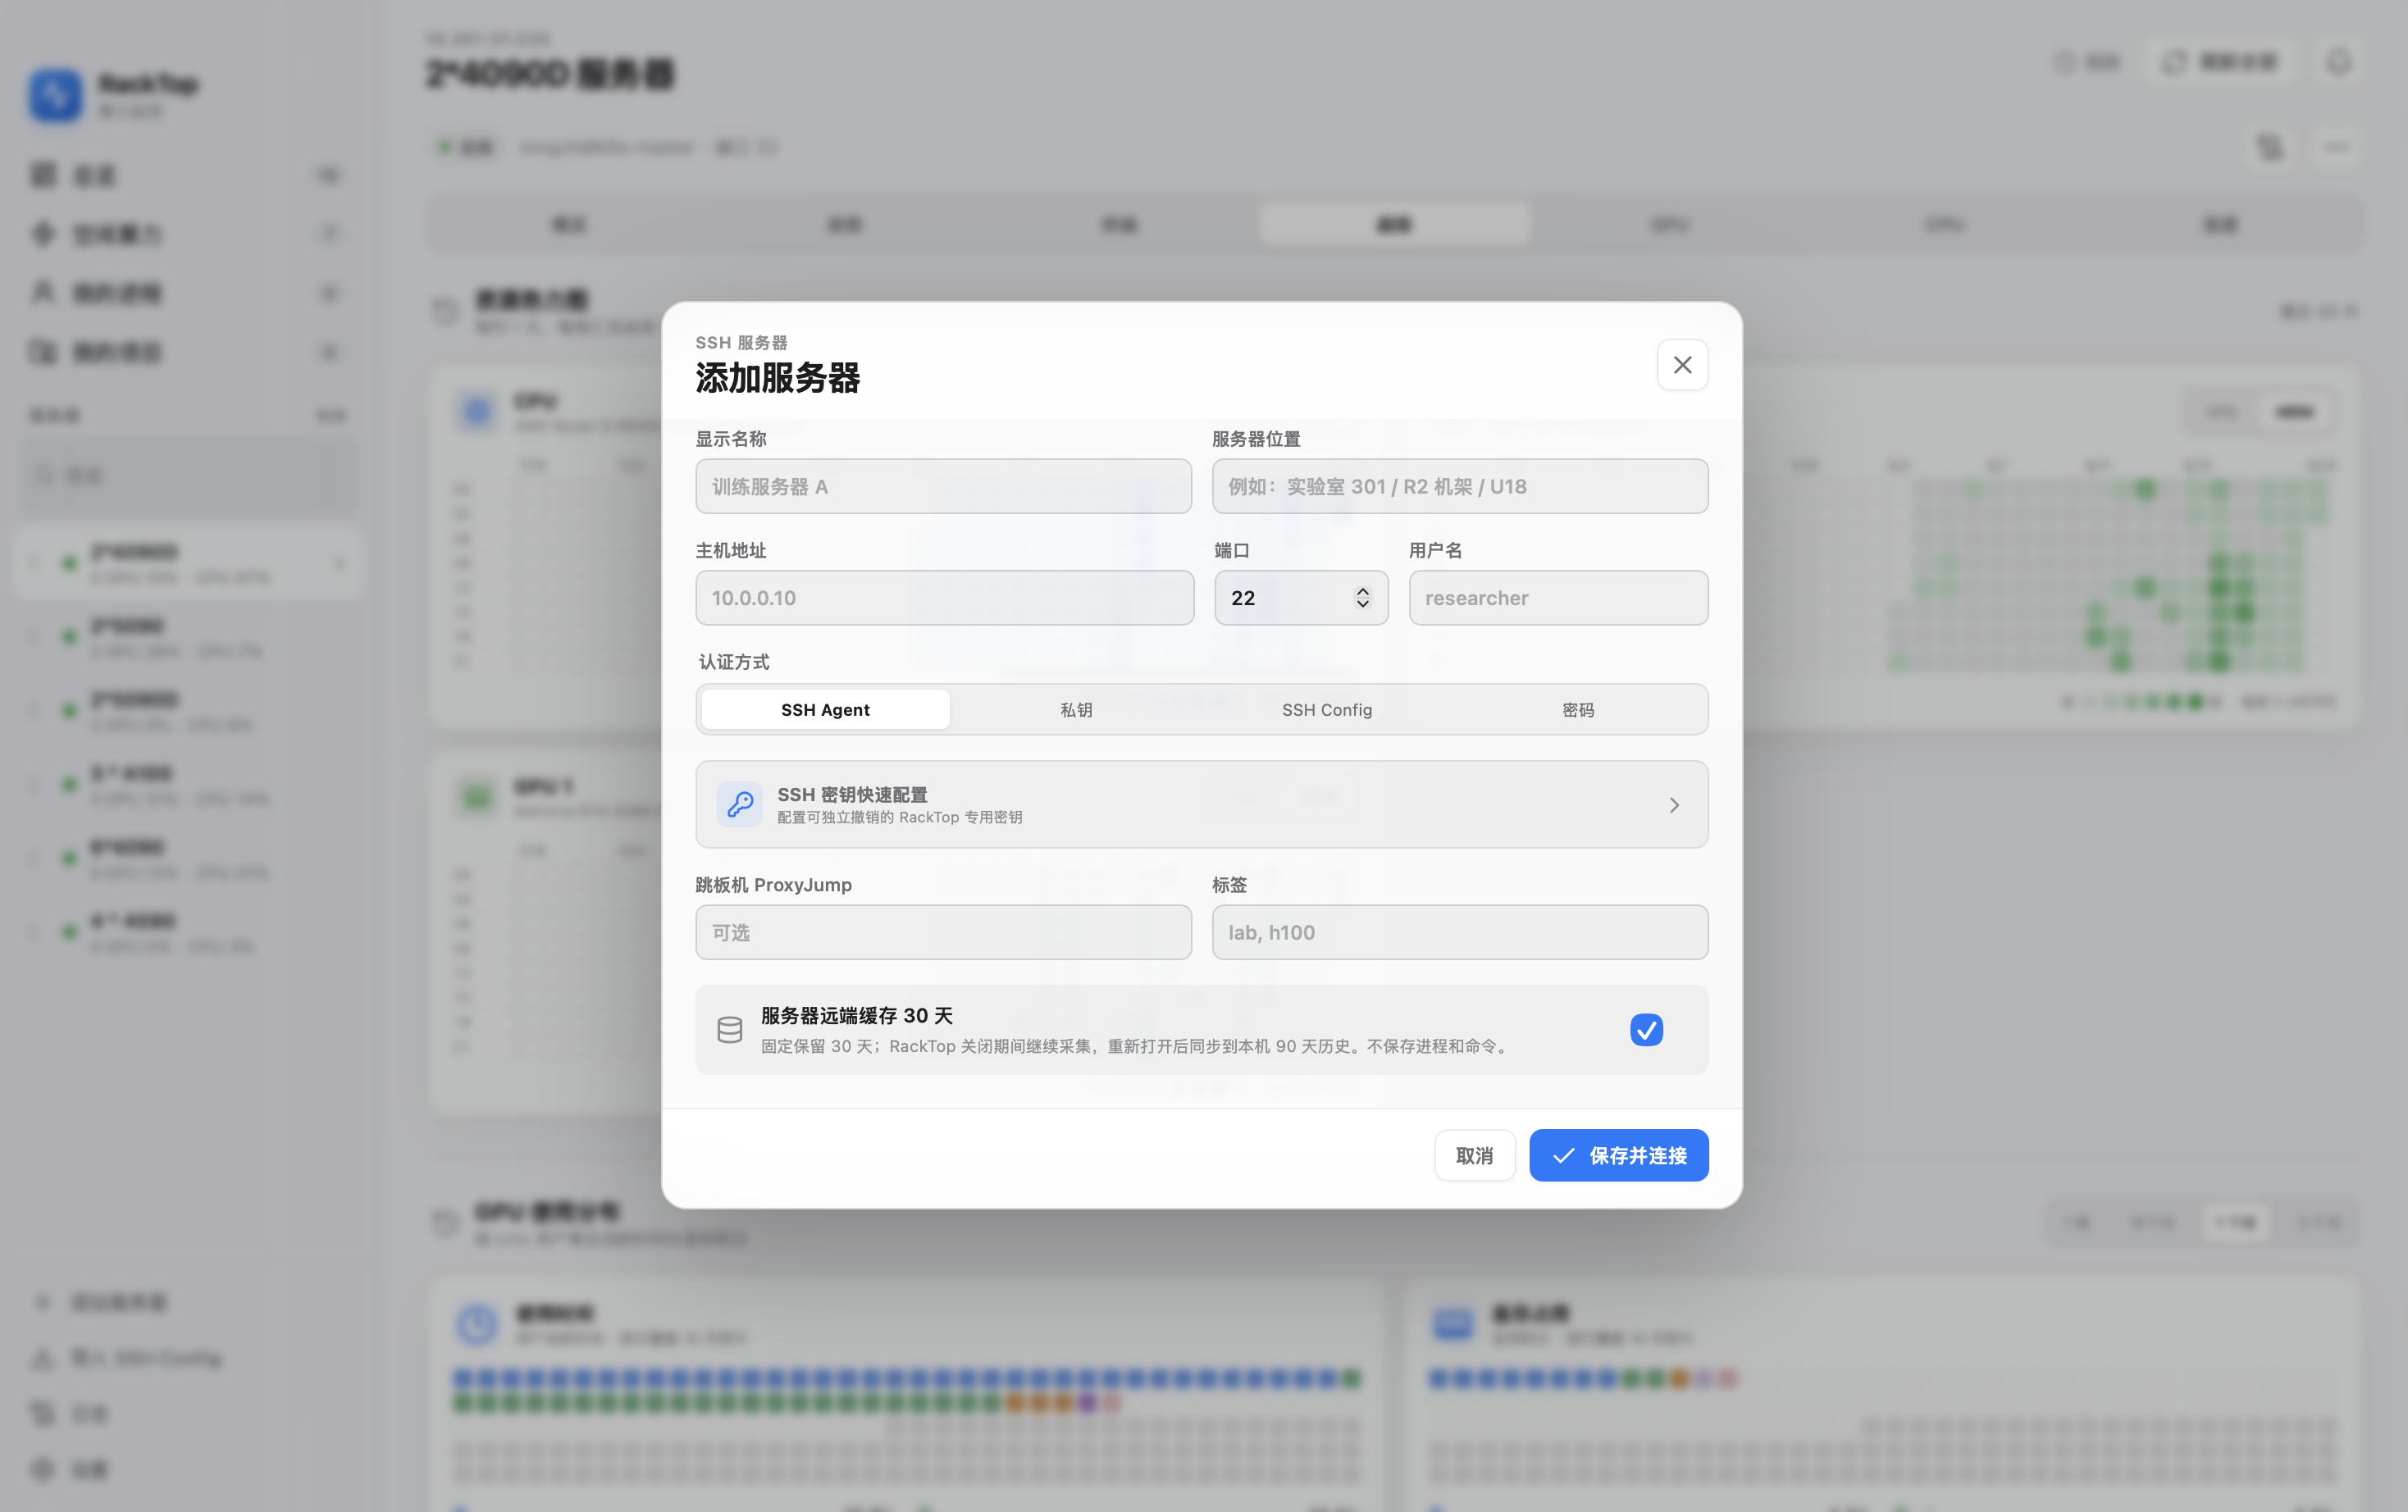This screenshot has height=1512, width=2408.
Task: Click the 标签 input field
Action: [1459, 932]
